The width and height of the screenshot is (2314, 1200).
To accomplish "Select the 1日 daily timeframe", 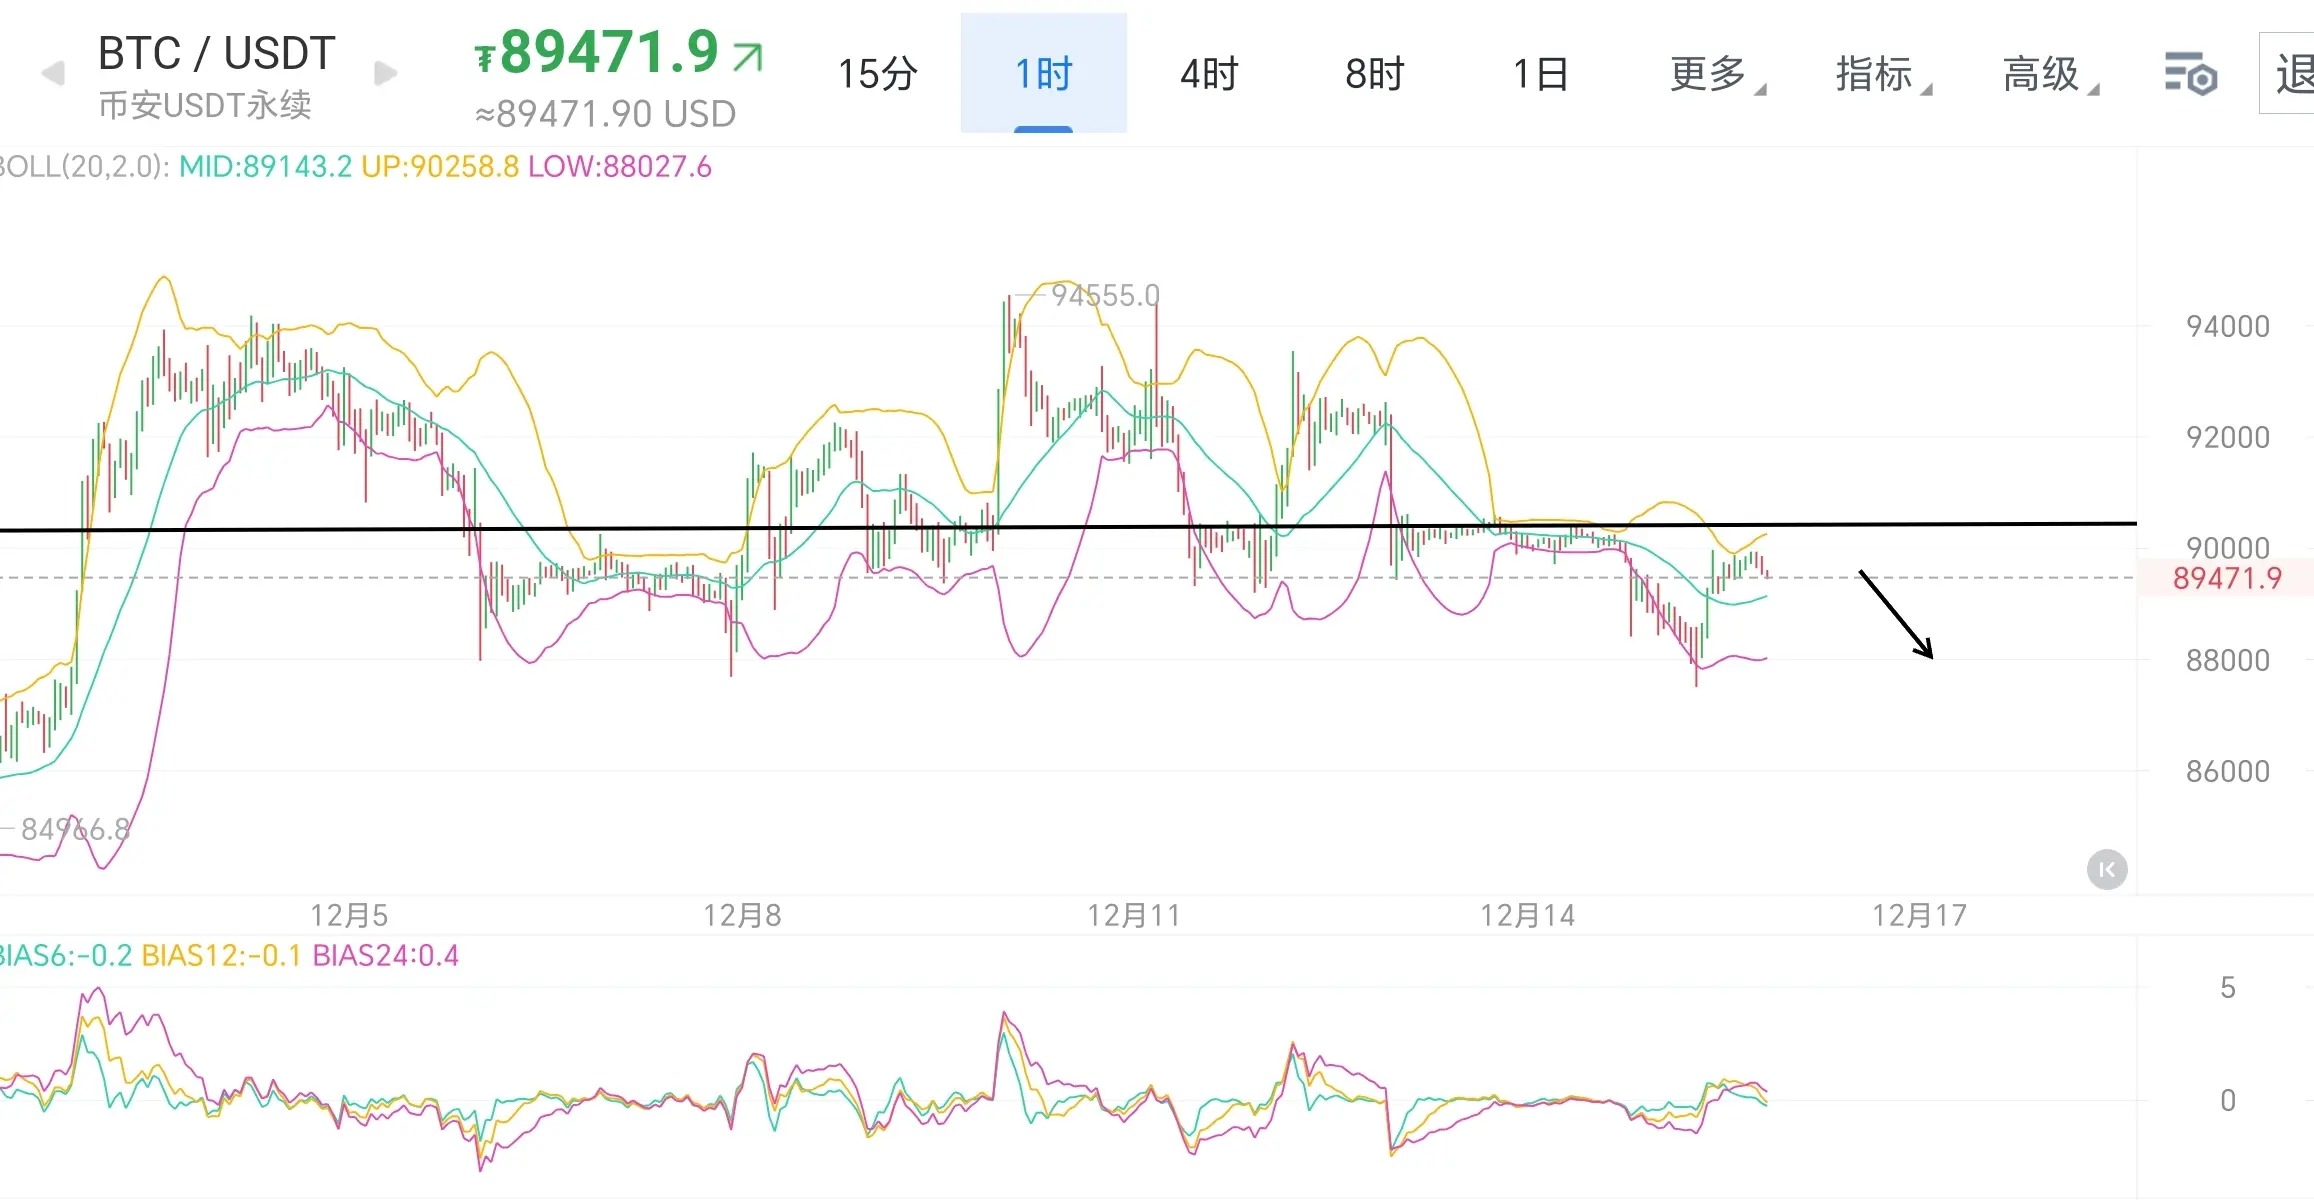I will point(1540,74).
